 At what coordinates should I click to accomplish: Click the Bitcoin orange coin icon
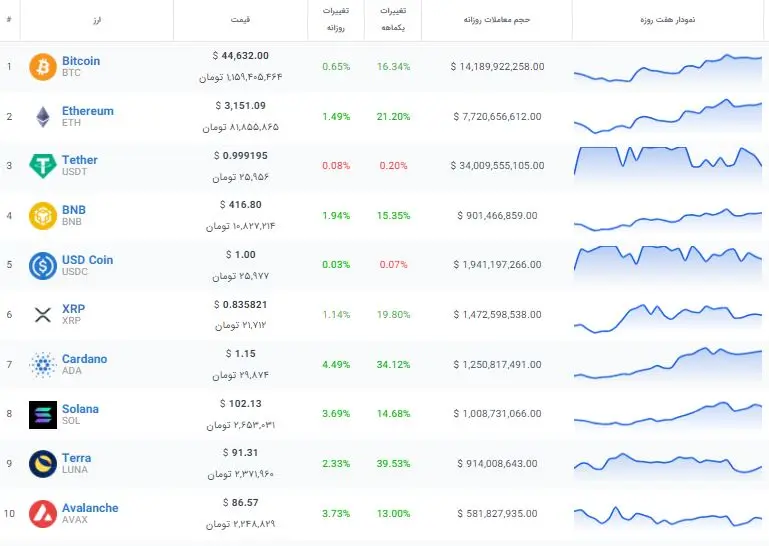click(x=43, y=67)
